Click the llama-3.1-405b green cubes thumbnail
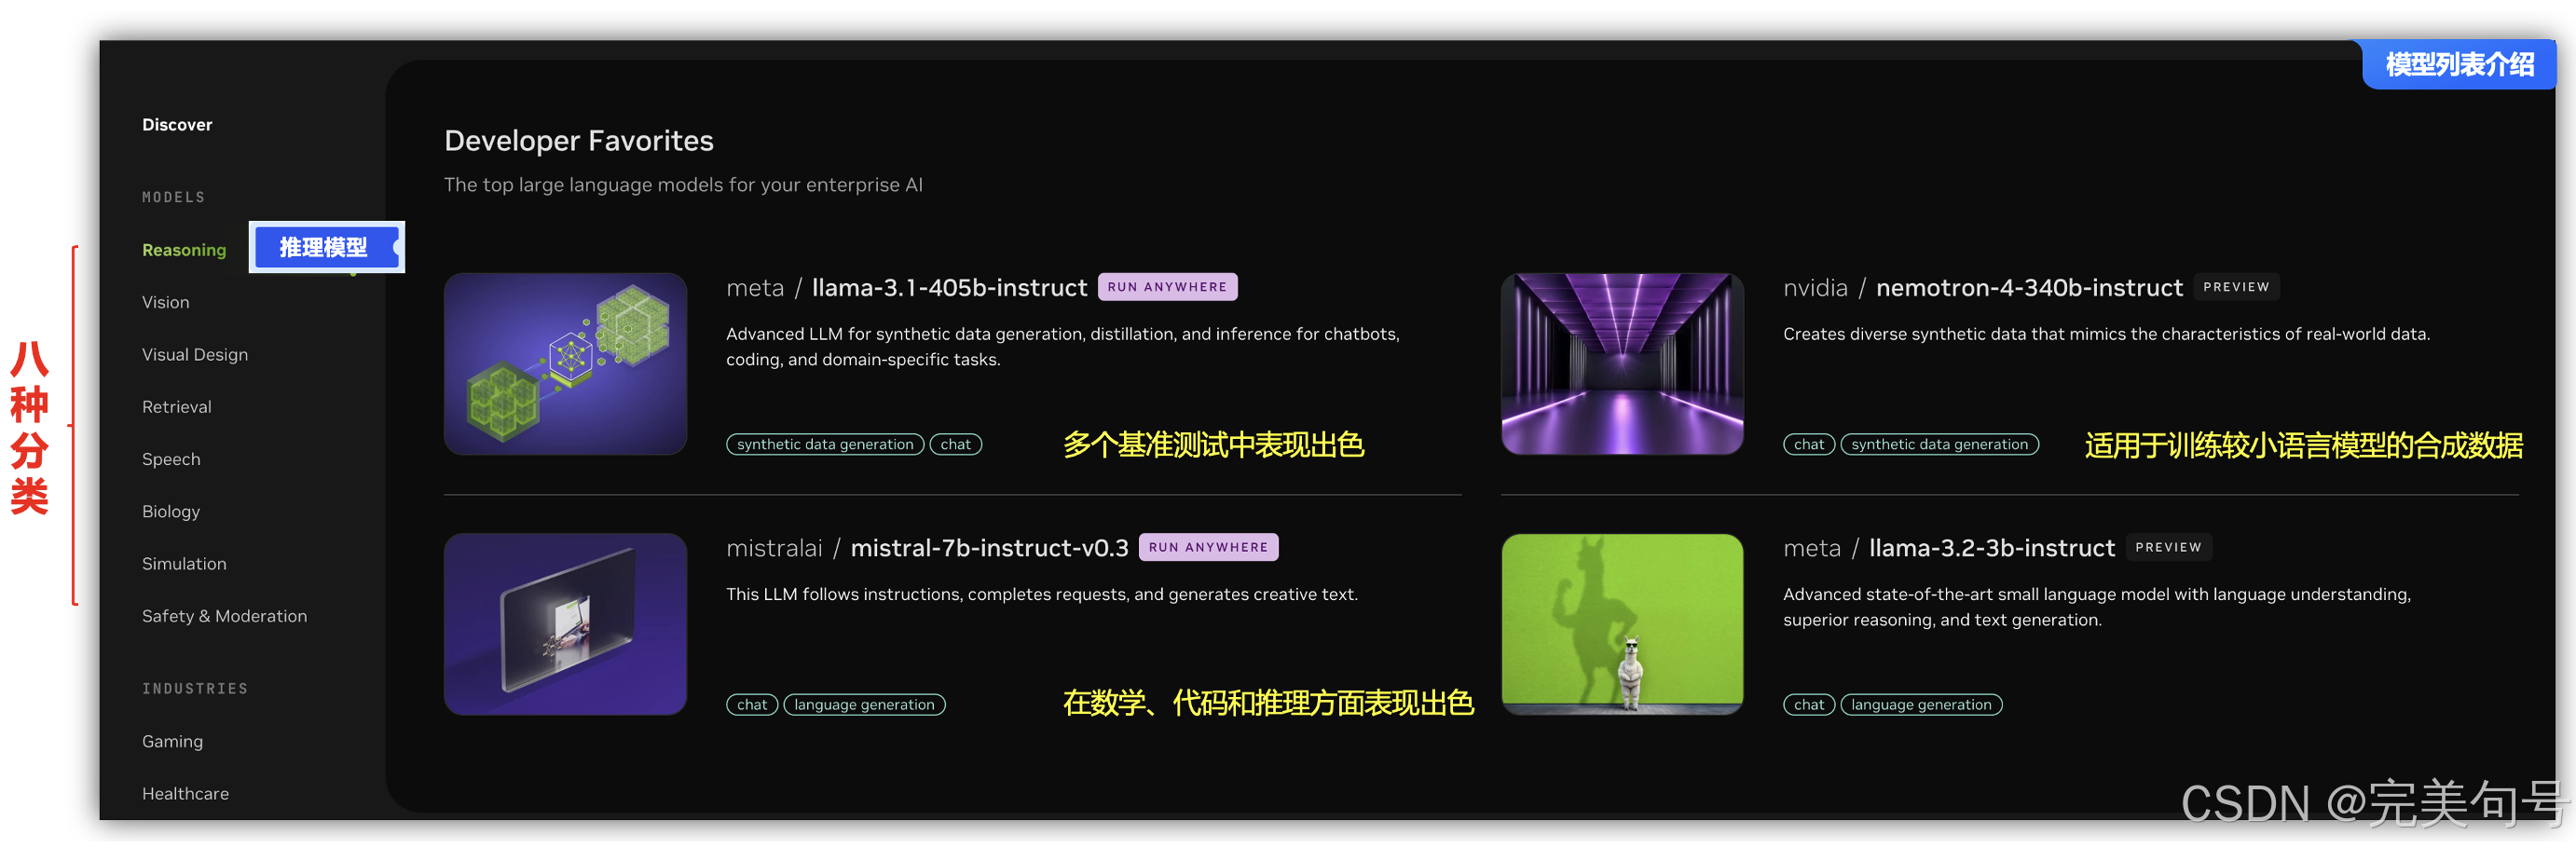The image size is (2576, 848). click(x=566, y=364)
